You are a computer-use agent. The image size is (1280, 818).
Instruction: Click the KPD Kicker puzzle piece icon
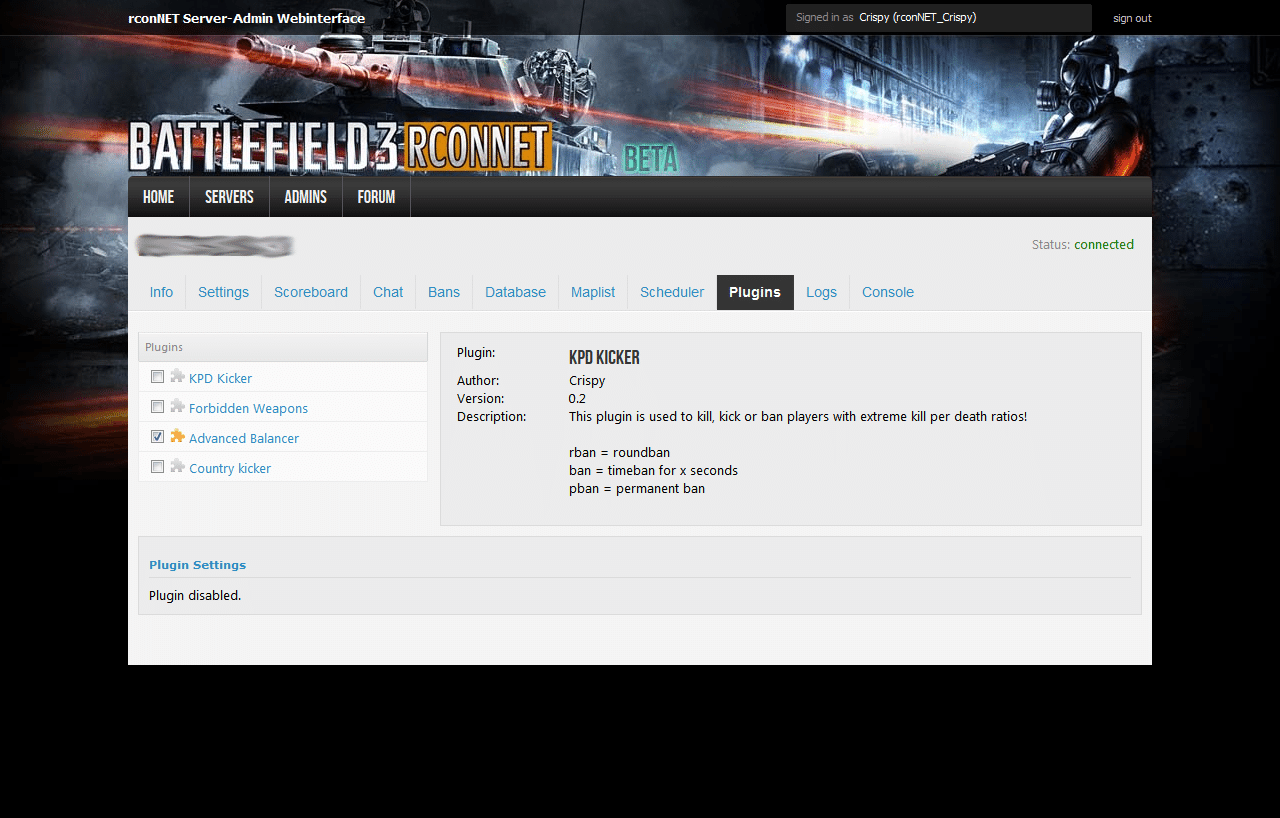click(x=177, y=377)
